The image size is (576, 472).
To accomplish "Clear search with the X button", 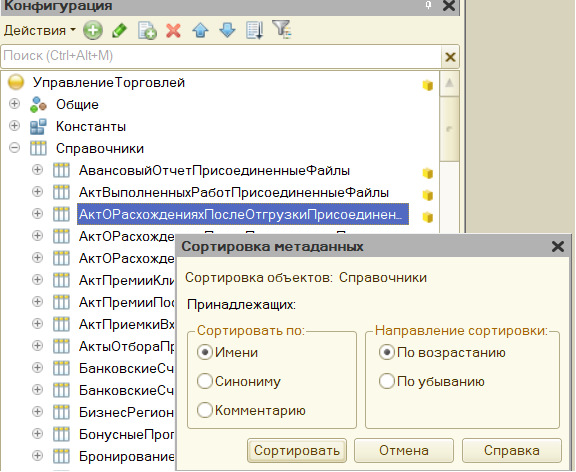I will click(x=450, y=57).
